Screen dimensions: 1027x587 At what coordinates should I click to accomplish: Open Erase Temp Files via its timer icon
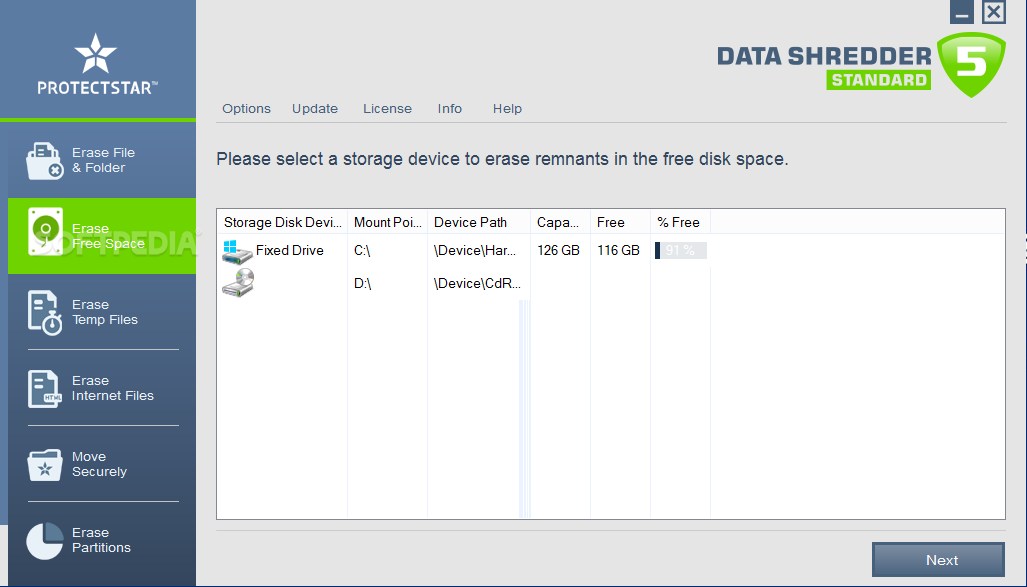[45, 312]
